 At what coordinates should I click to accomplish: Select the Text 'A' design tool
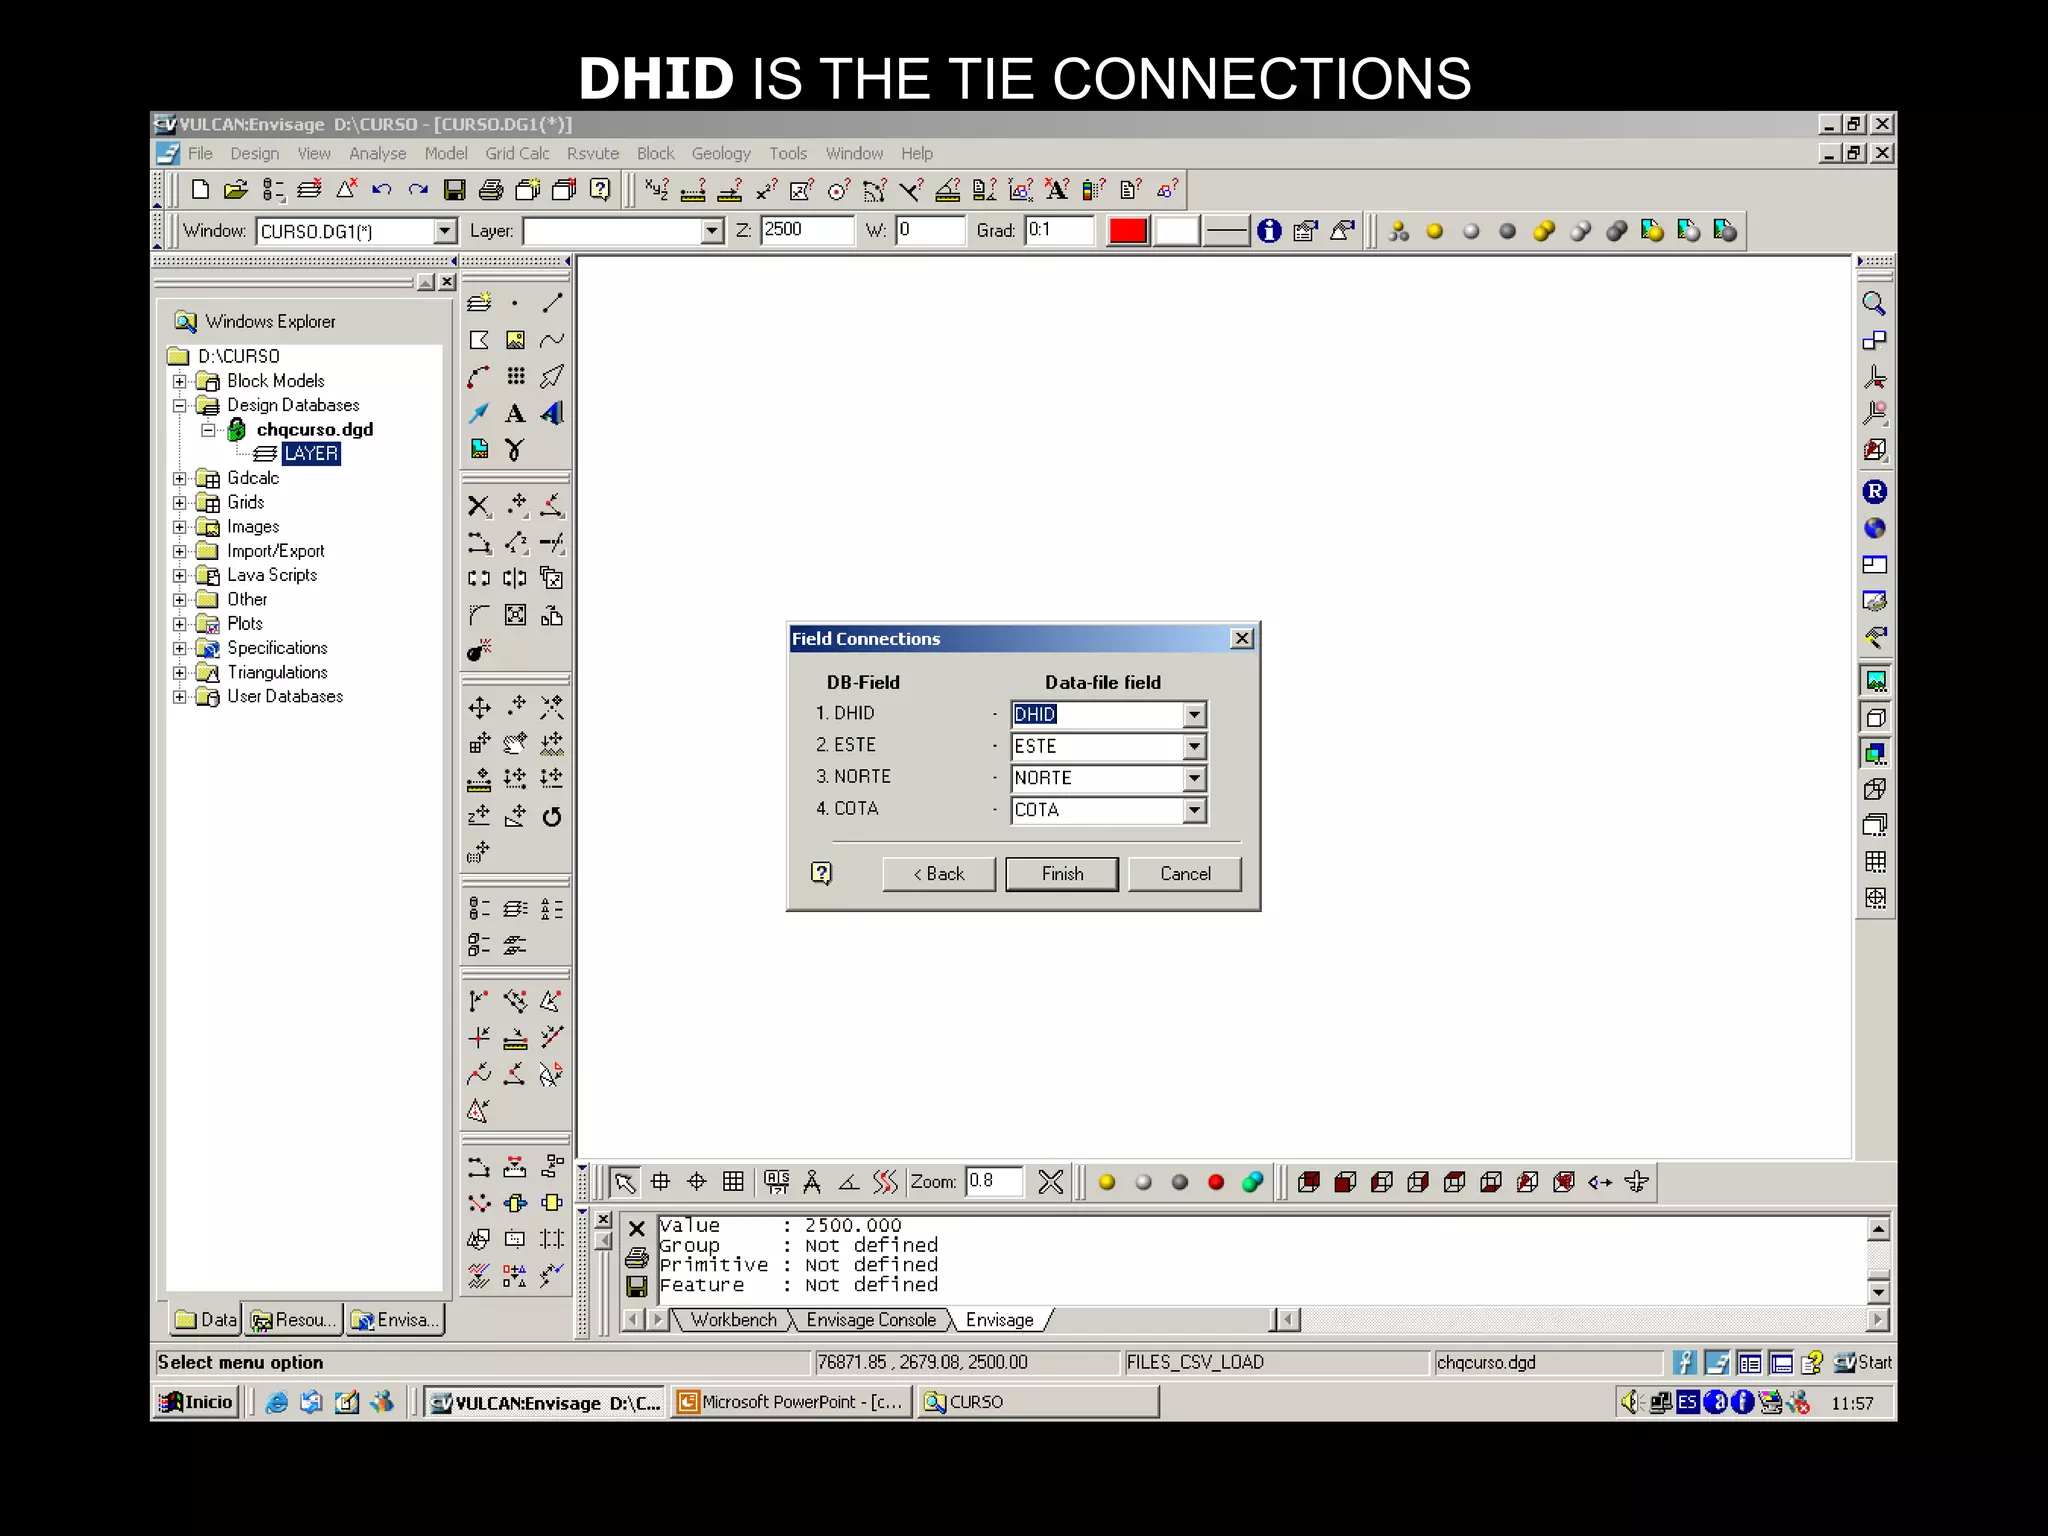click(x=515, y=414)
